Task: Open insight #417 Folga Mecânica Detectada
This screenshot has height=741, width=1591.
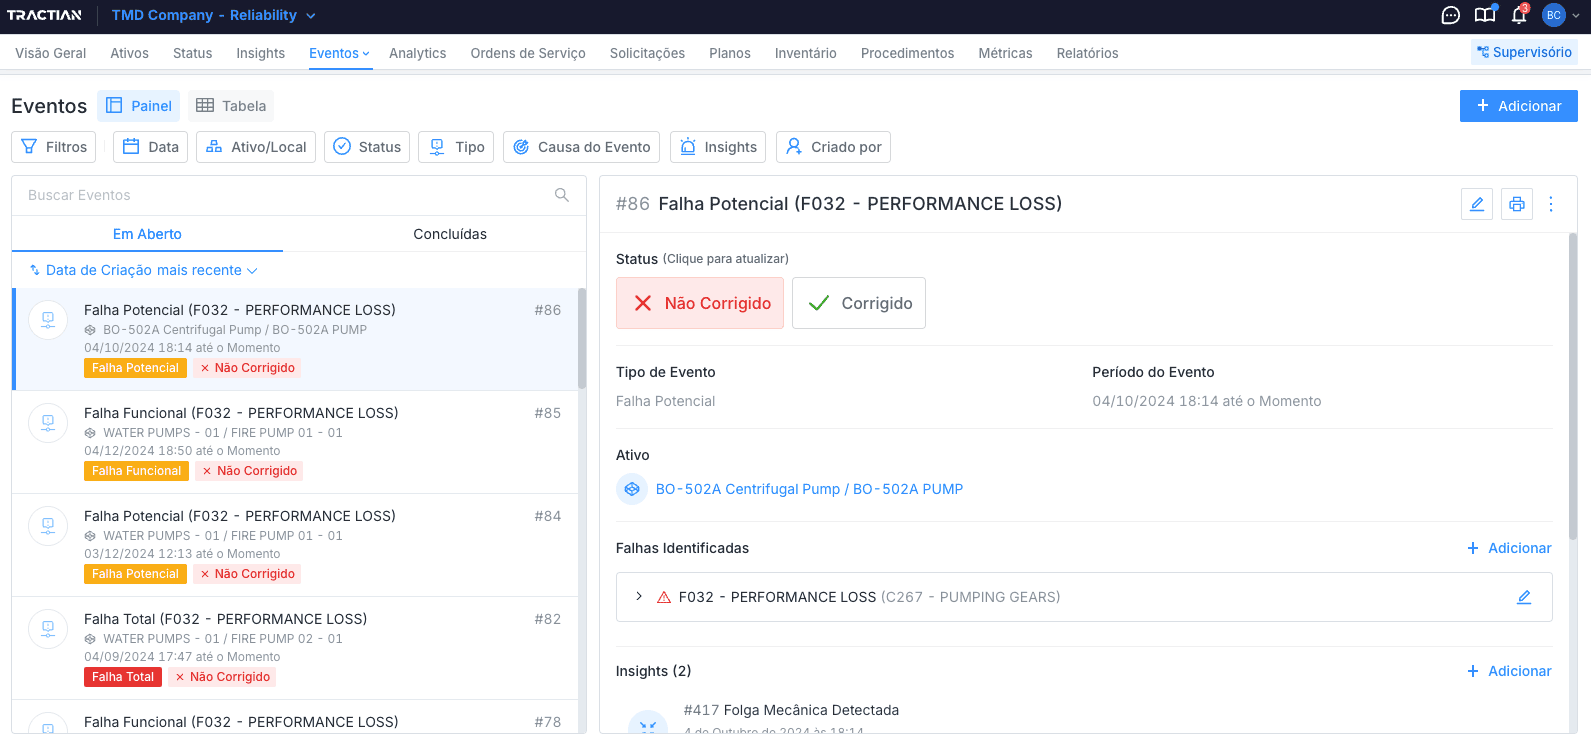Action: tap(791, 710)
